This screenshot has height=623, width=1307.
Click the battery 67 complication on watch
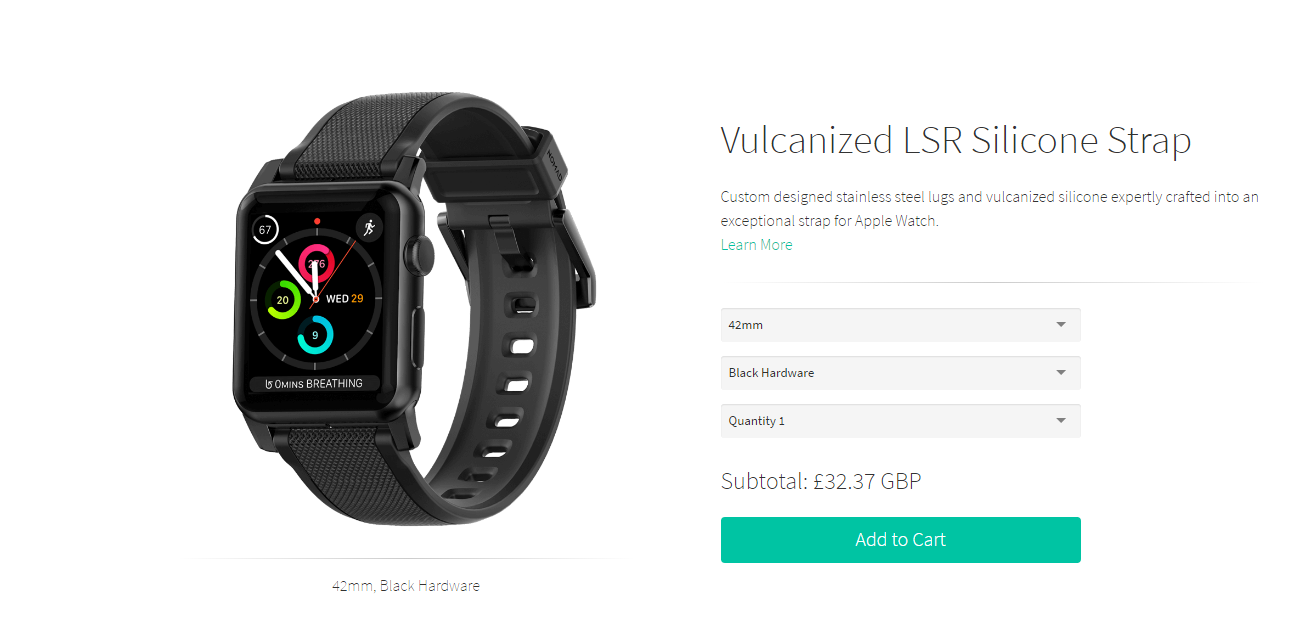[x=265, y=229]
